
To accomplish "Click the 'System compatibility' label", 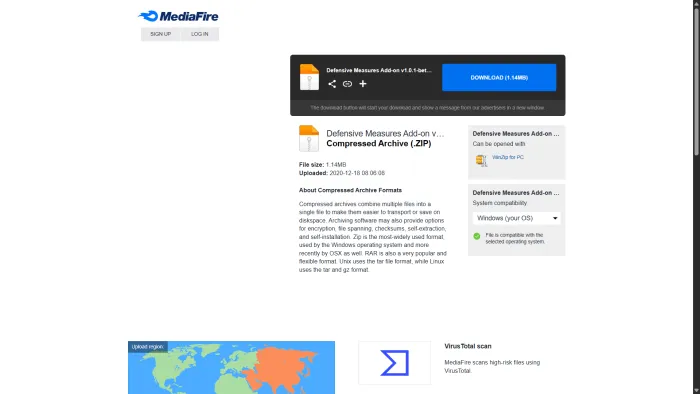I will coord(500,203).
